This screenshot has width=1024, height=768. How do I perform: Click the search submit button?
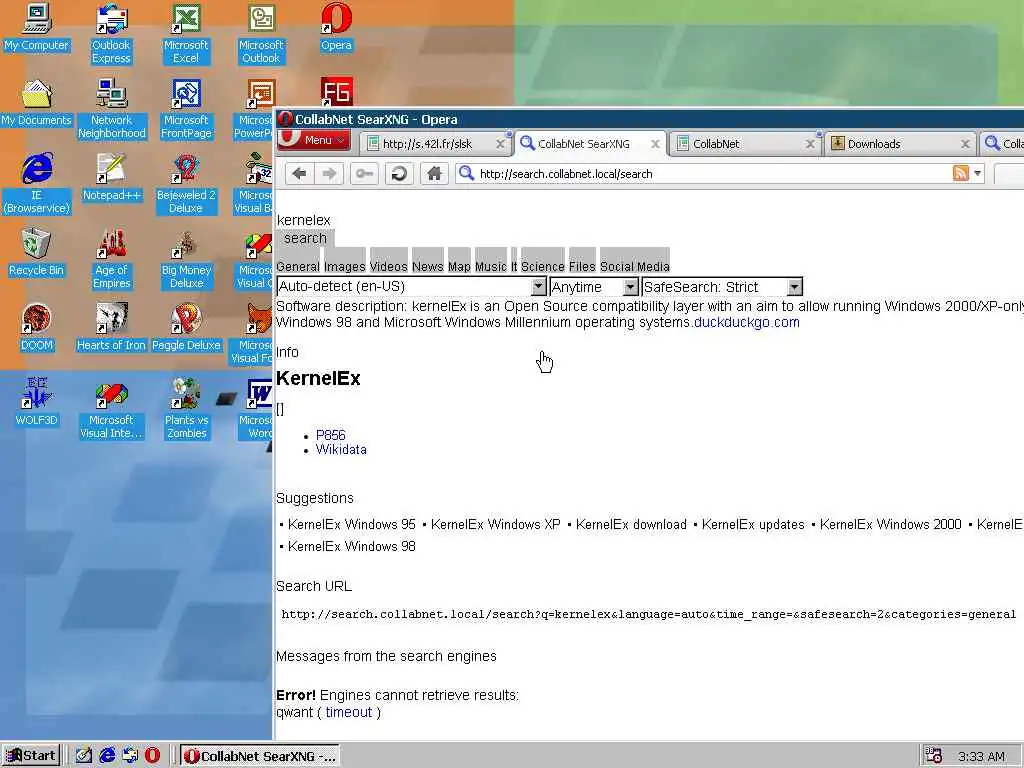pyautogui.click(x=305, y=238)
